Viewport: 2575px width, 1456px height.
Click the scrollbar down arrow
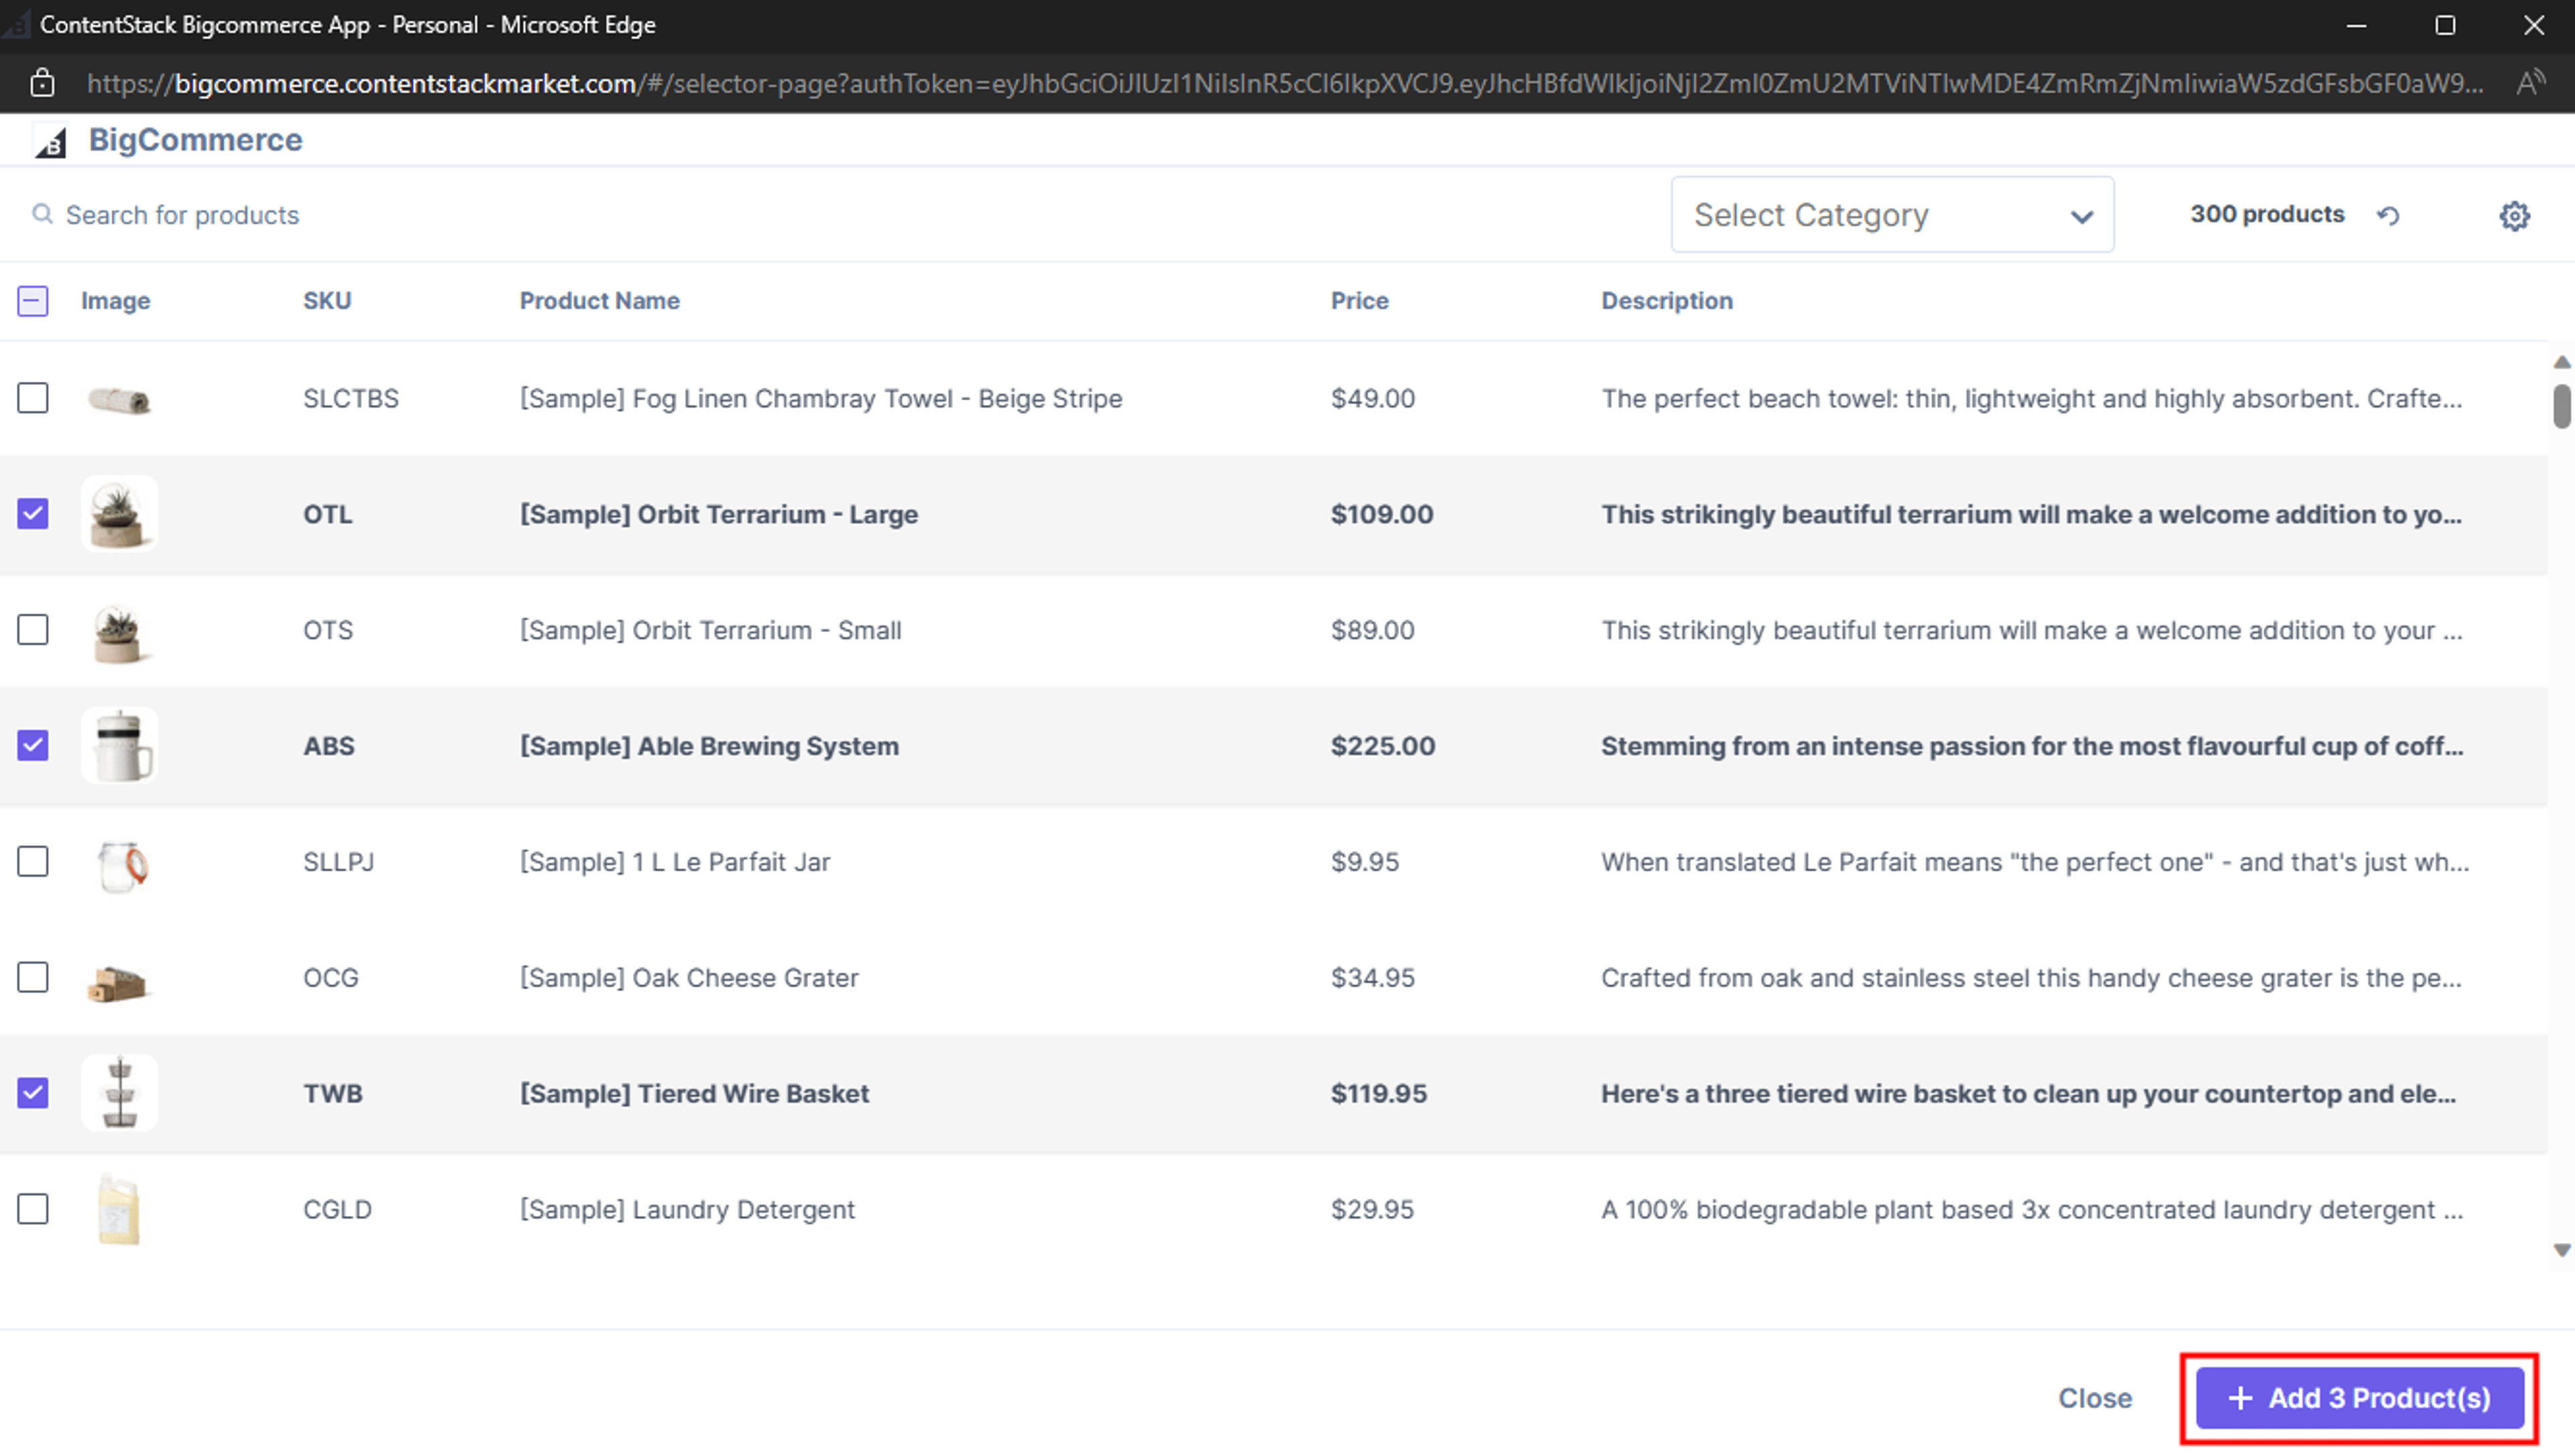click(2561, 1250)
